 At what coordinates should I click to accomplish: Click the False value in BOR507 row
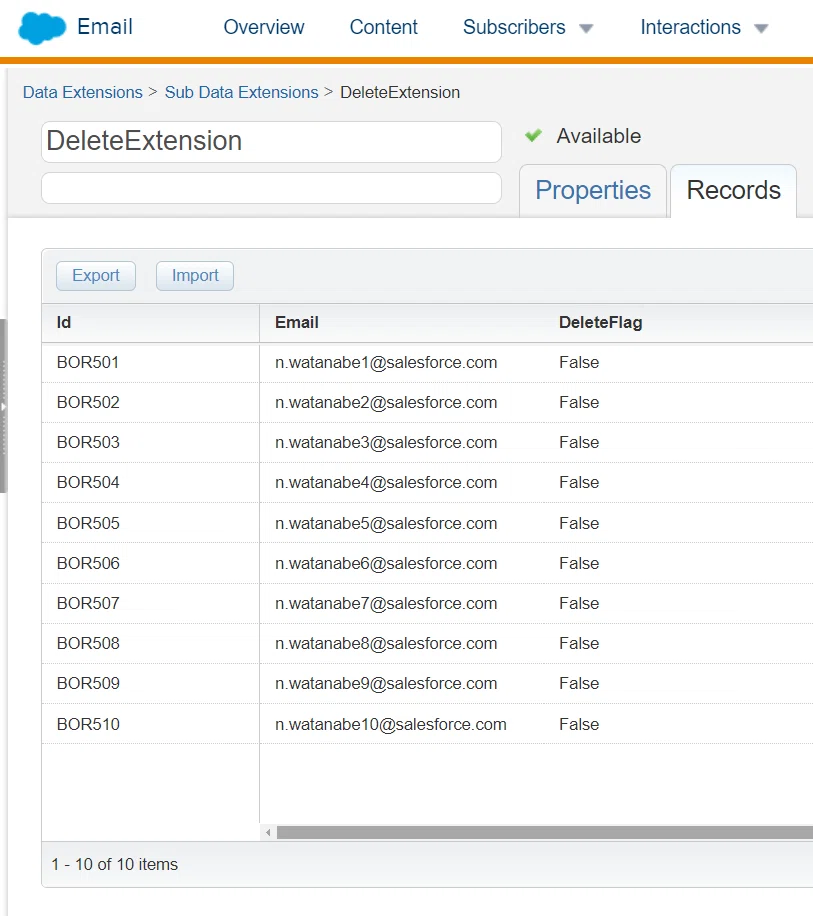point(579,603)
